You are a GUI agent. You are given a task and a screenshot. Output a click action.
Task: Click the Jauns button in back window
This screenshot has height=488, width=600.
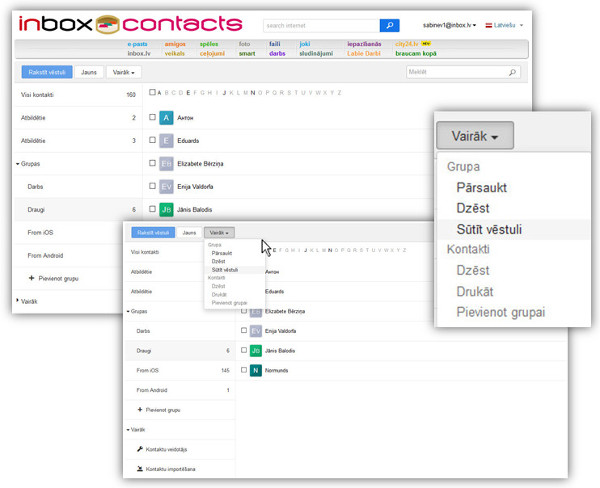click(x=89, y=72)
